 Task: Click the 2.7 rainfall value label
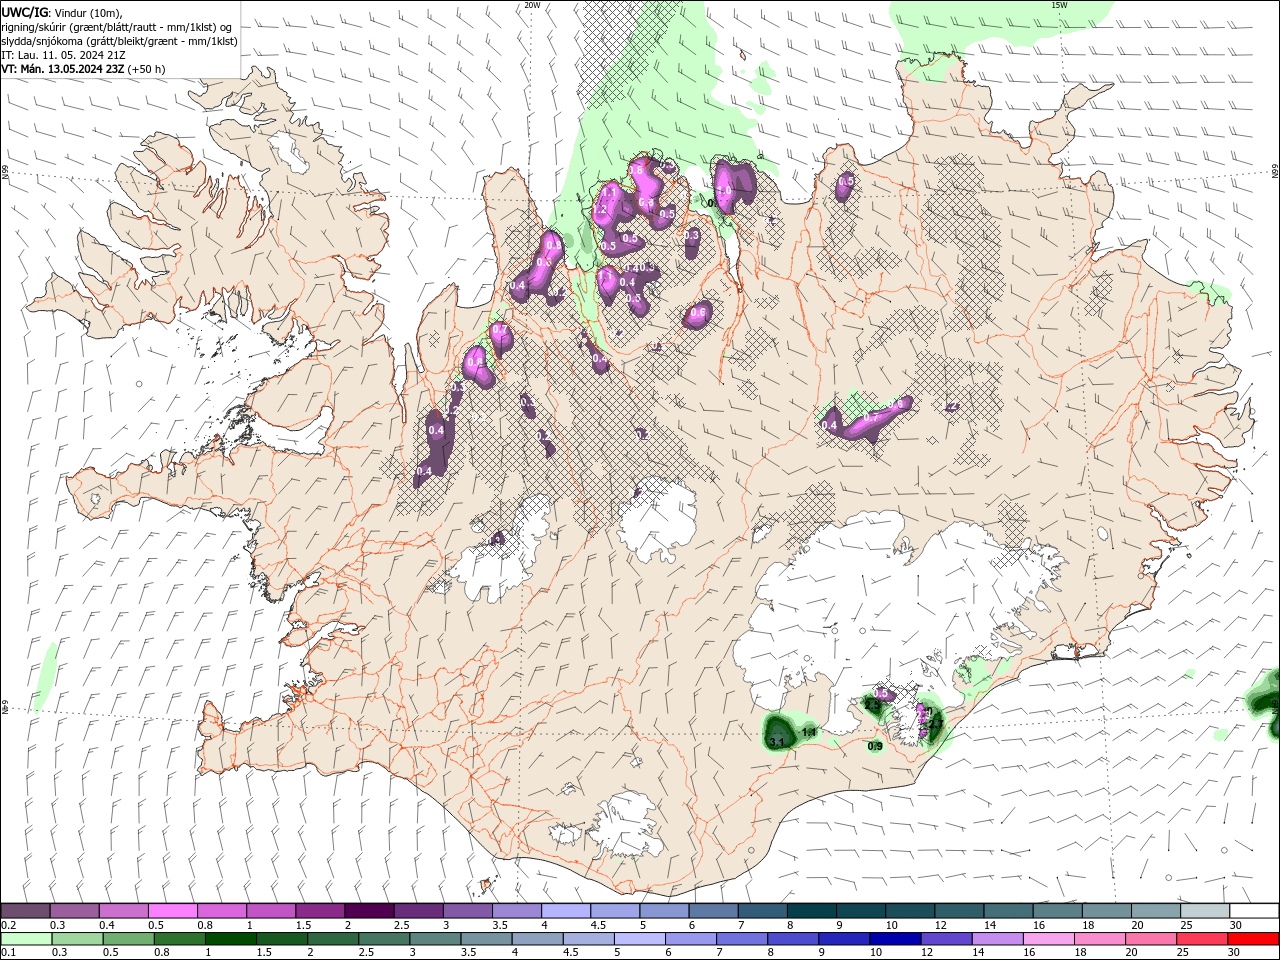click(x=936, y=724)
